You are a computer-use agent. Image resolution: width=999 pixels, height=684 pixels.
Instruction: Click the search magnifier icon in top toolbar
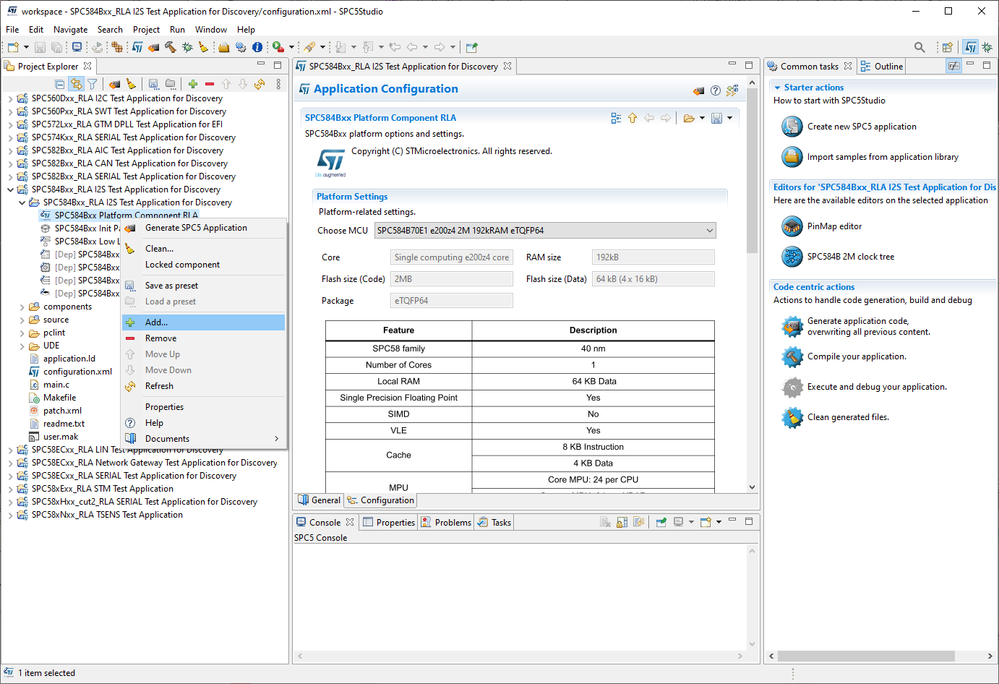pos(919,47)
